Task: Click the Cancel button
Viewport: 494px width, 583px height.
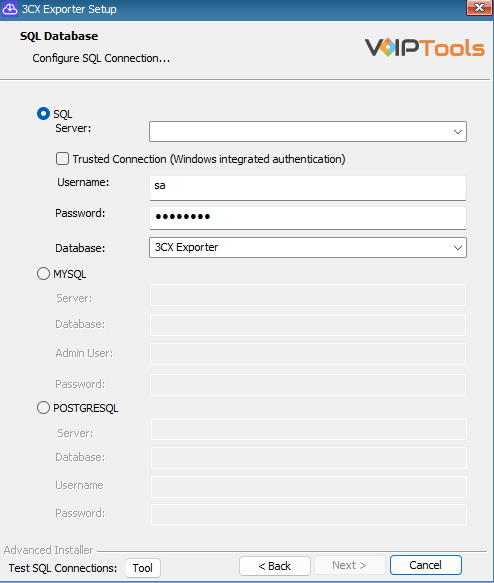Action: point(426,565)
